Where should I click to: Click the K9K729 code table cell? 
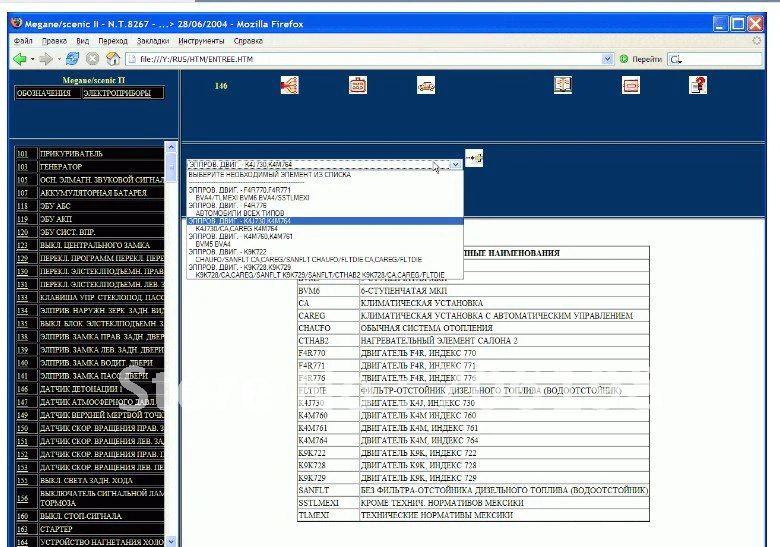point(328,478)
